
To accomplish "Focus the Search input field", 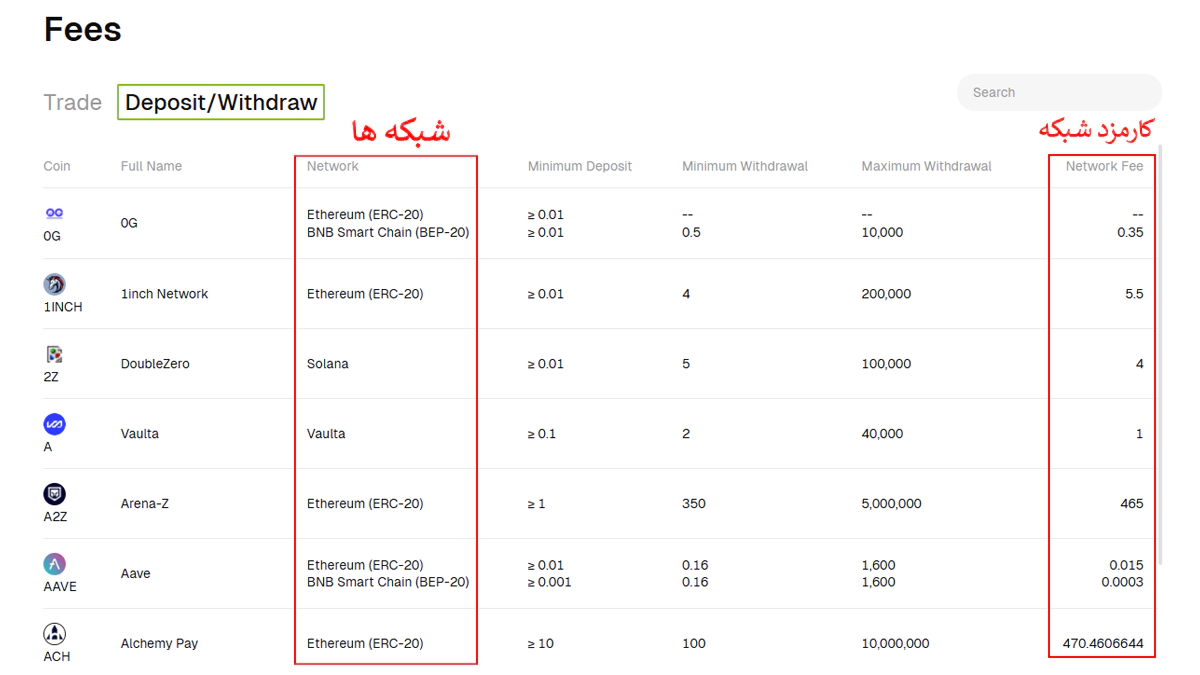I will pos(1058,92).
